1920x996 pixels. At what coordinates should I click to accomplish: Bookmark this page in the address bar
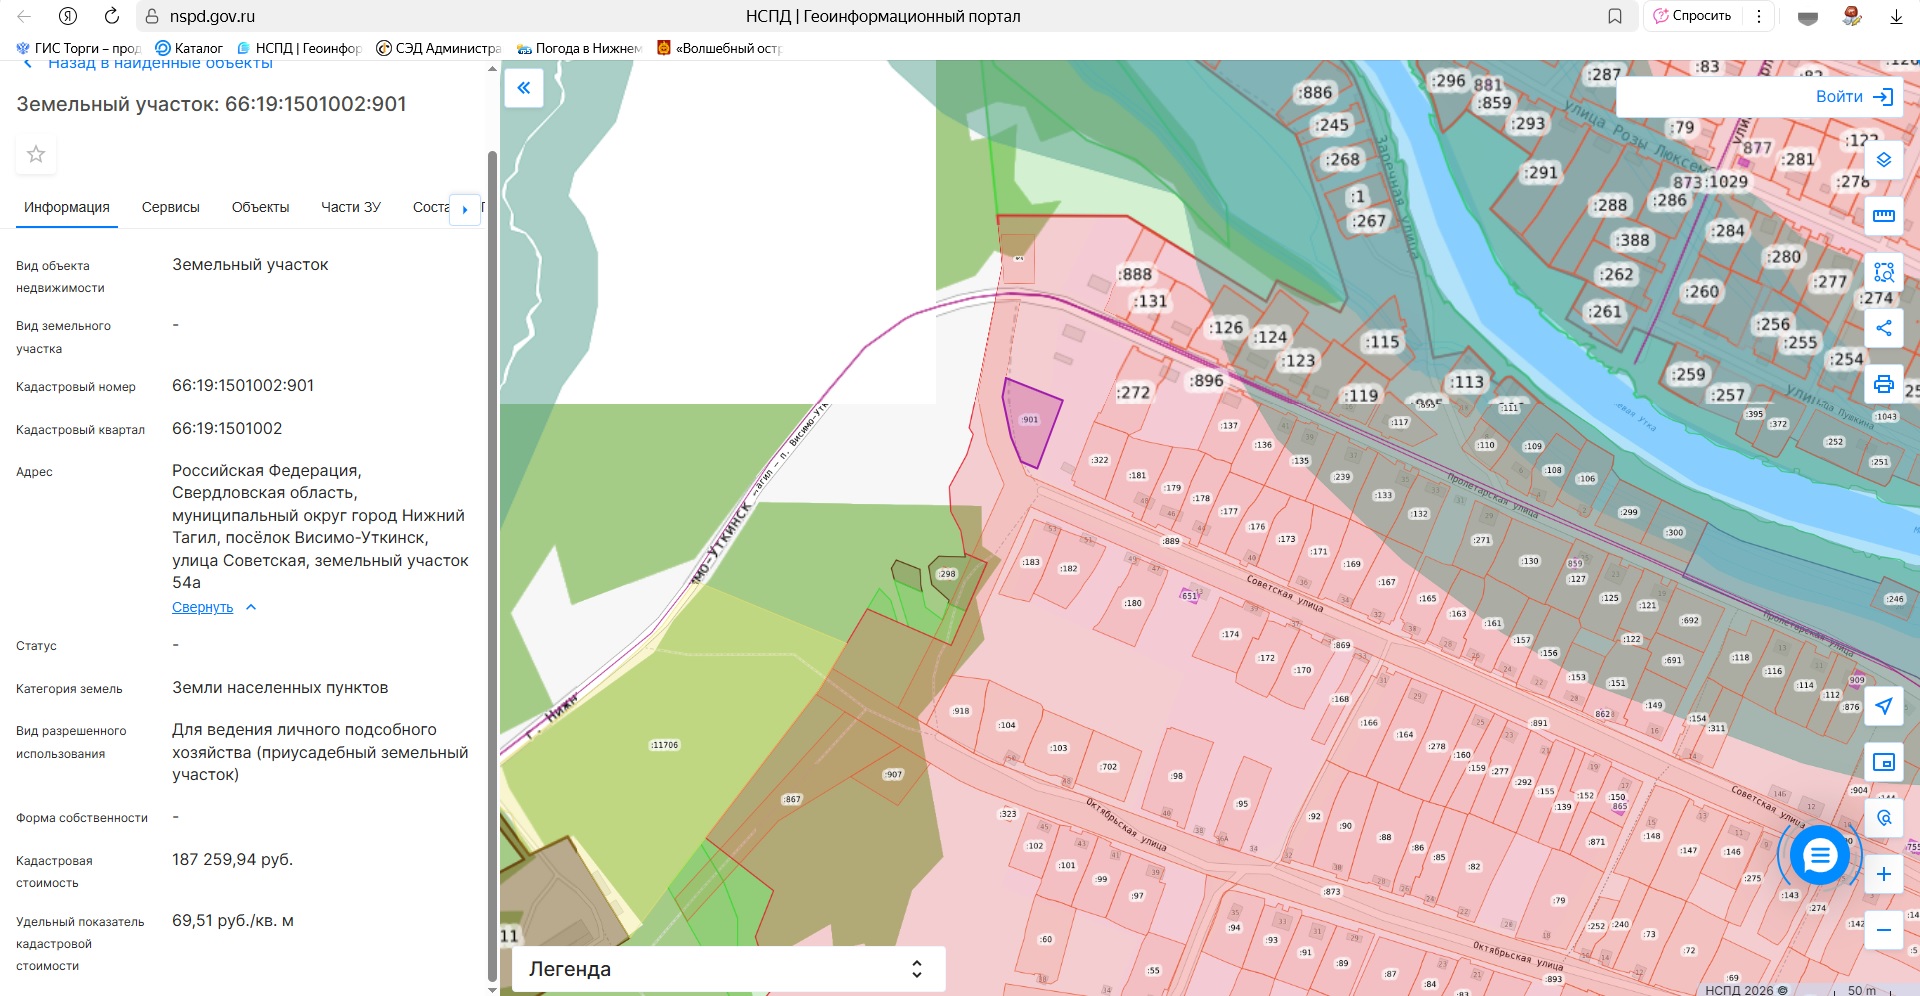[x=1614, y=16]
